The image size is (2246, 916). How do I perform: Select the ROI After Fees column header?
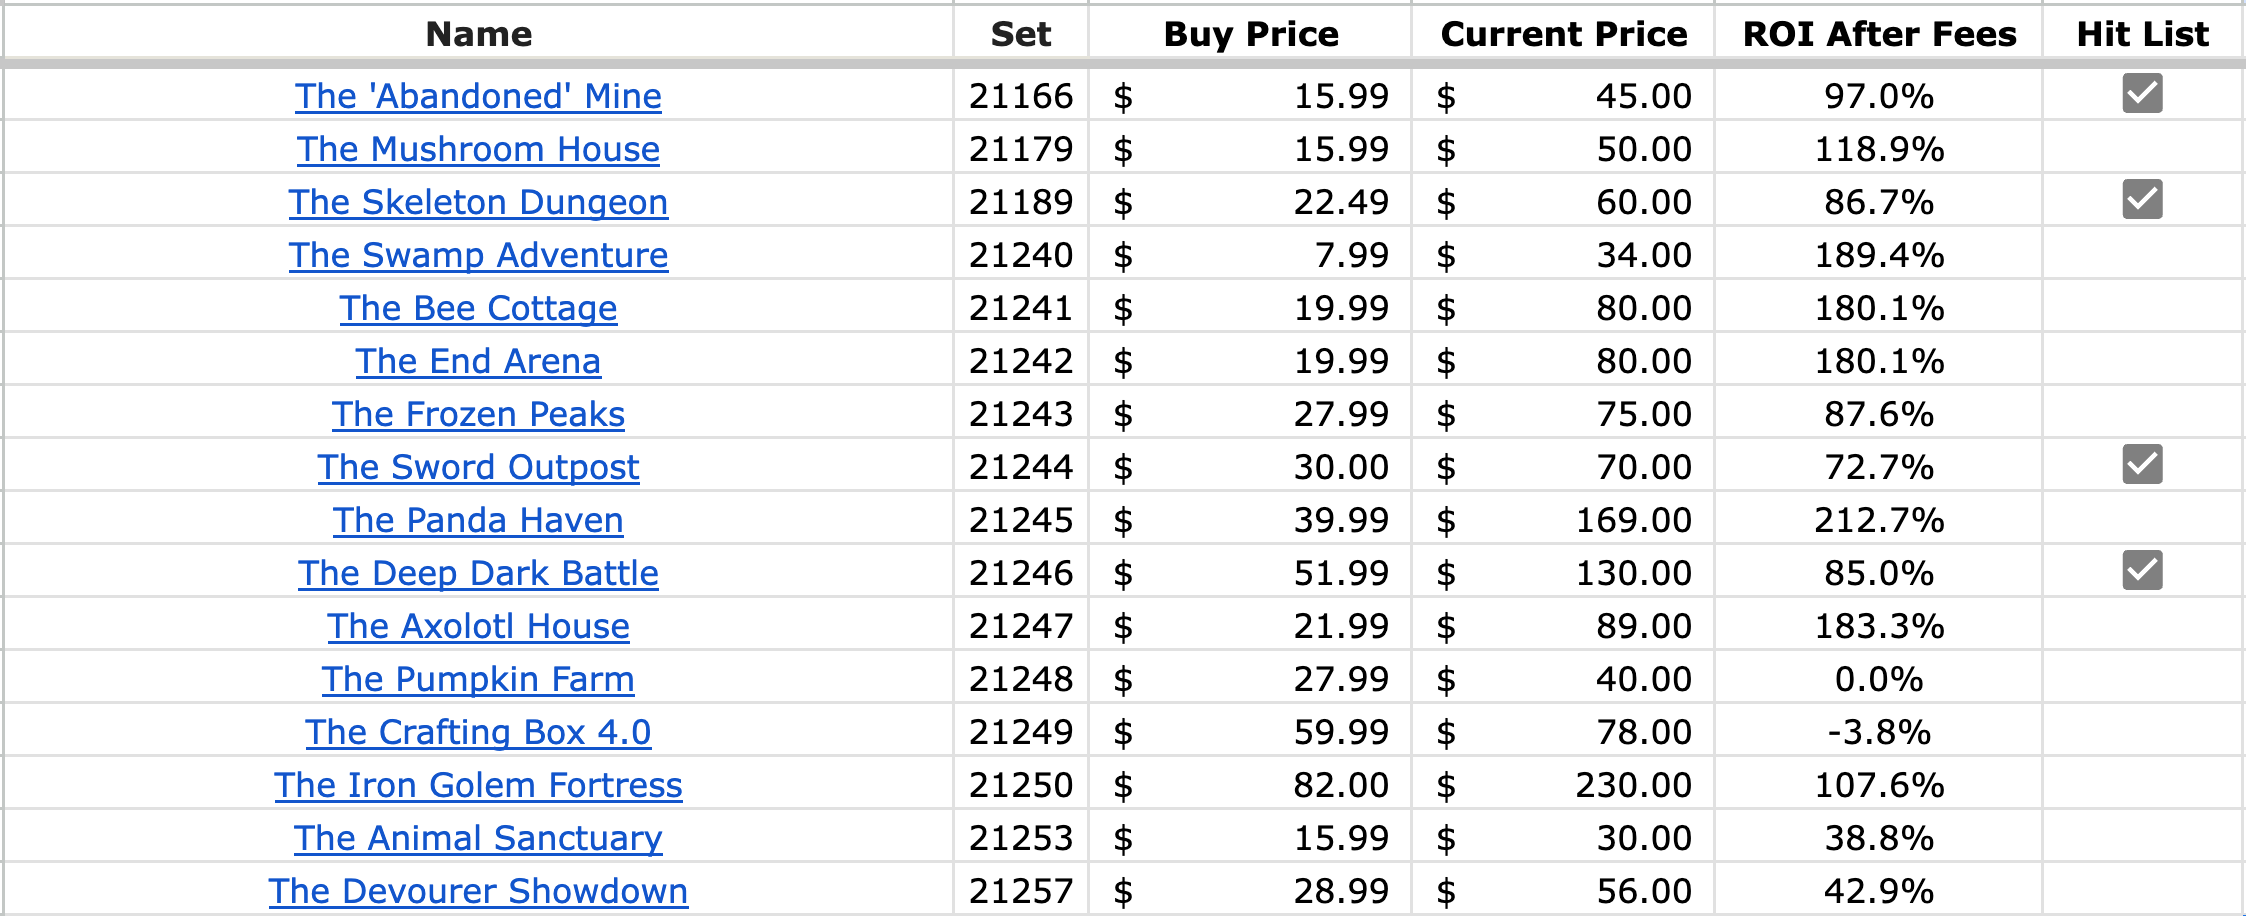[x=1879, y=34]
